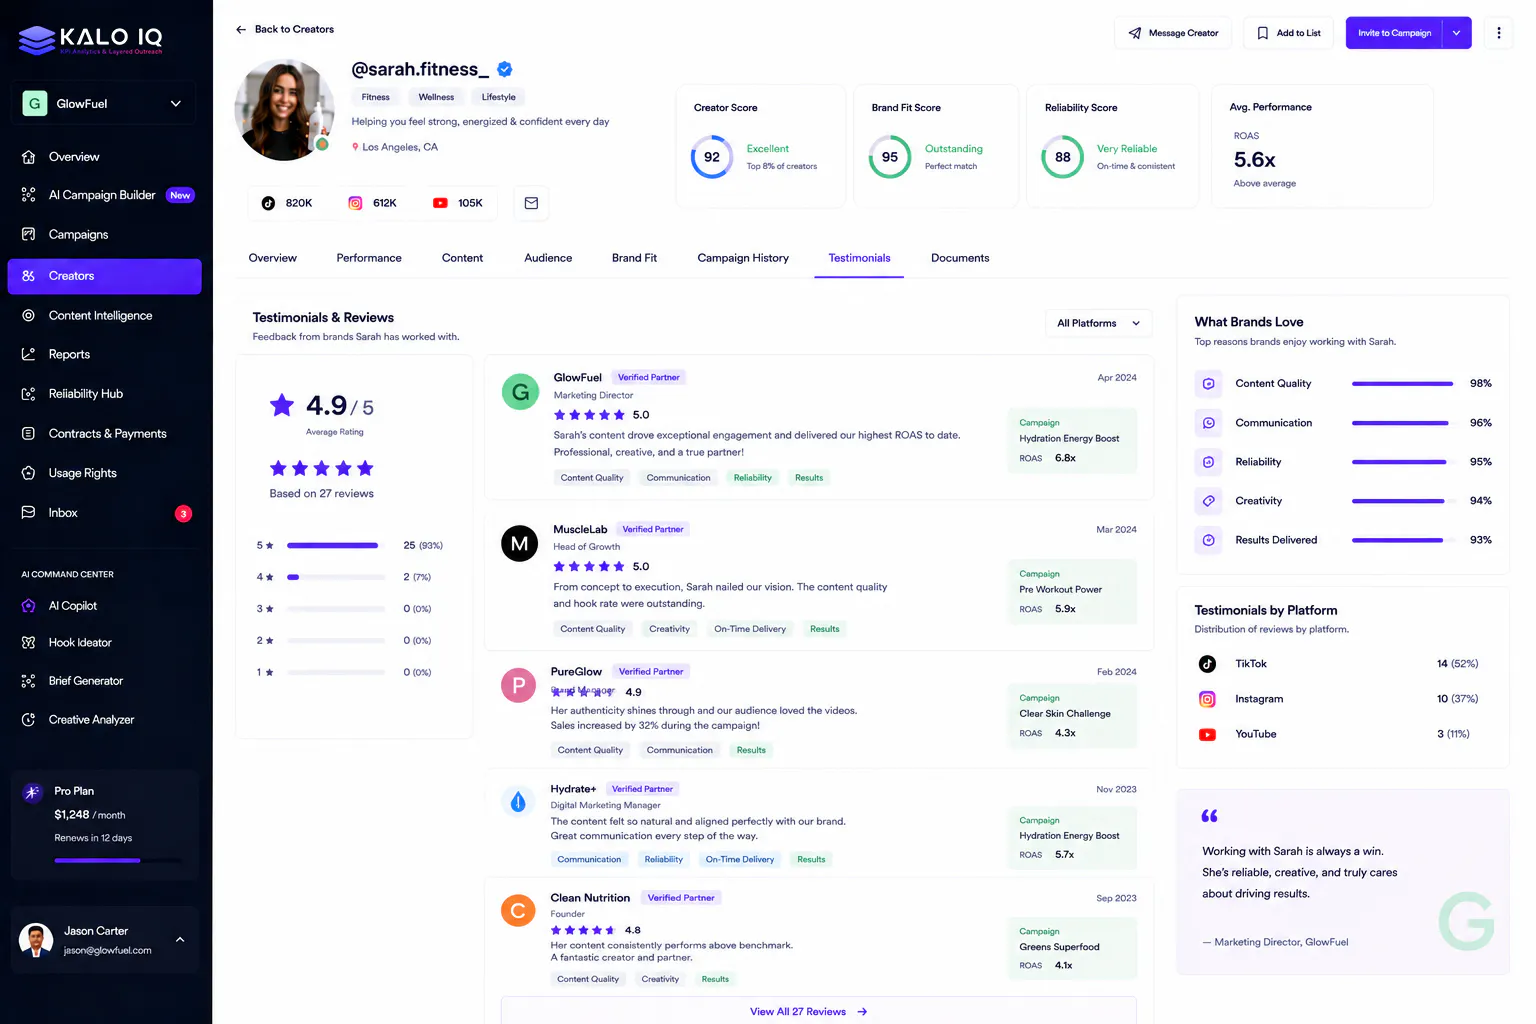Click the Content Quality icon in What Brands Love
Screen dimensions: 1536x1024
tap(1208, 384)
